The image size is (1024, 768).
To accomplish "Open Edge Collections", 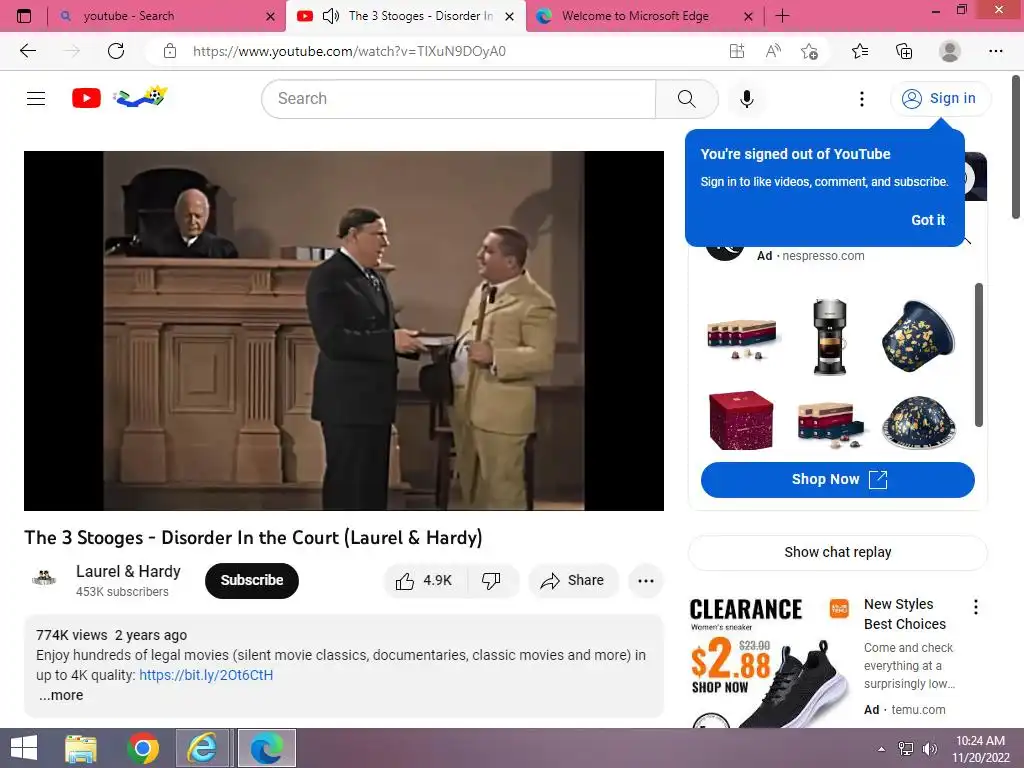I will (x=904, y=51).
